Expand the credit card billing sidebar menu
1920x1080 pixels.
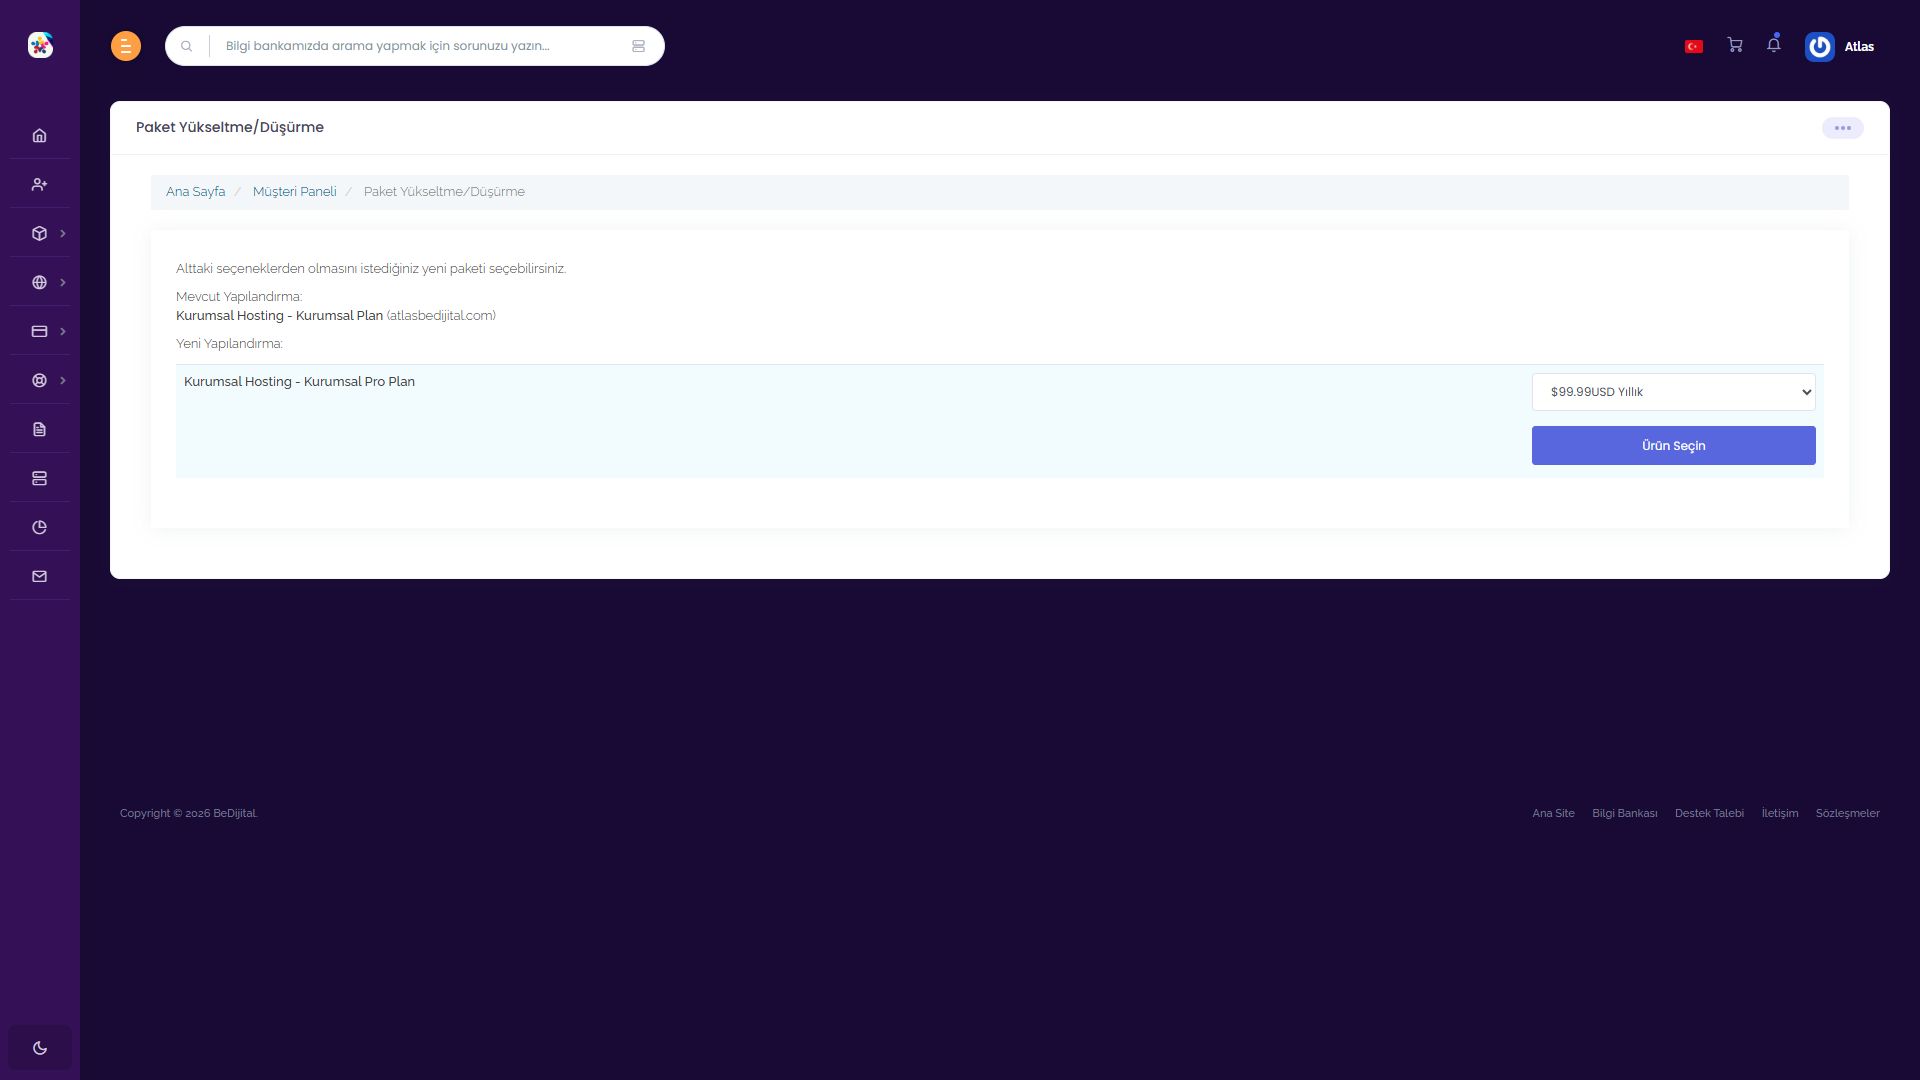coord(40,331)
